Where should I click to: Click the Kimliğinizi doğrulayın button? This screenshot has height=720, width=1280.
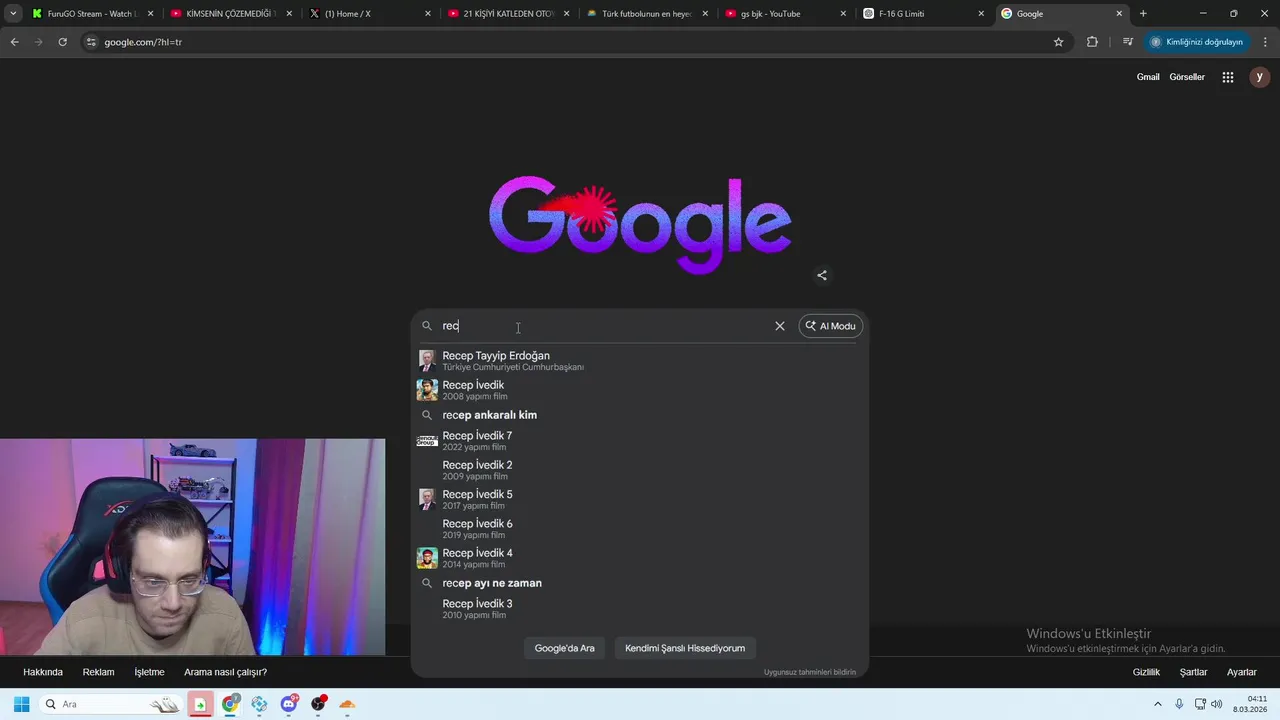[x=1197, y=42]
